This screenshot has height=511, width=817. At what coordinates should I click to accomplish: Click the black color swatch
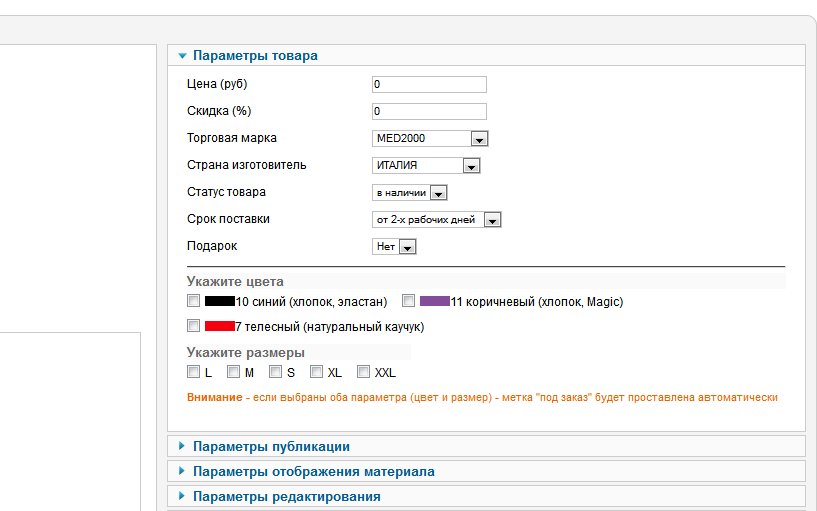click(x=219, y=300)
